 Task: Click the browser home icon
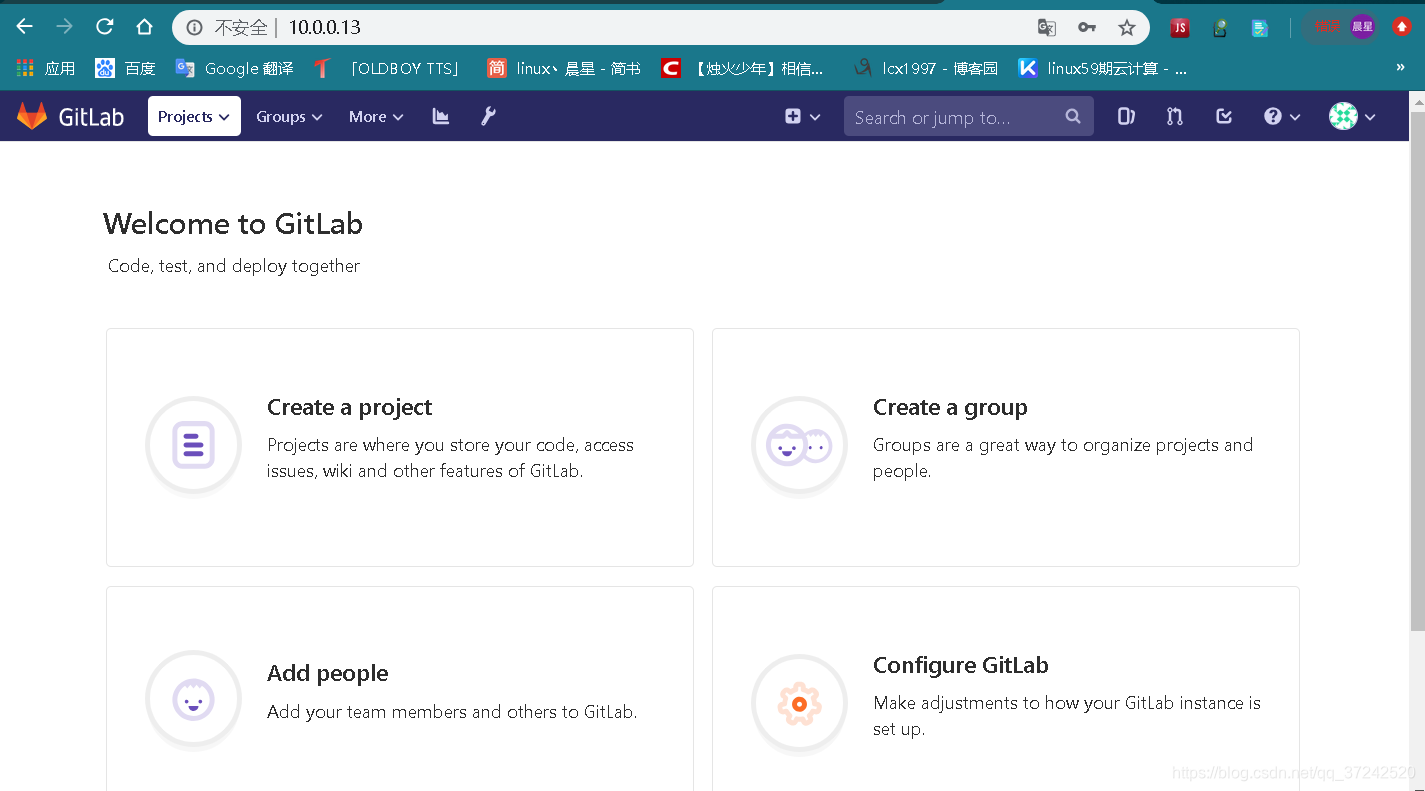pos(144,27)
